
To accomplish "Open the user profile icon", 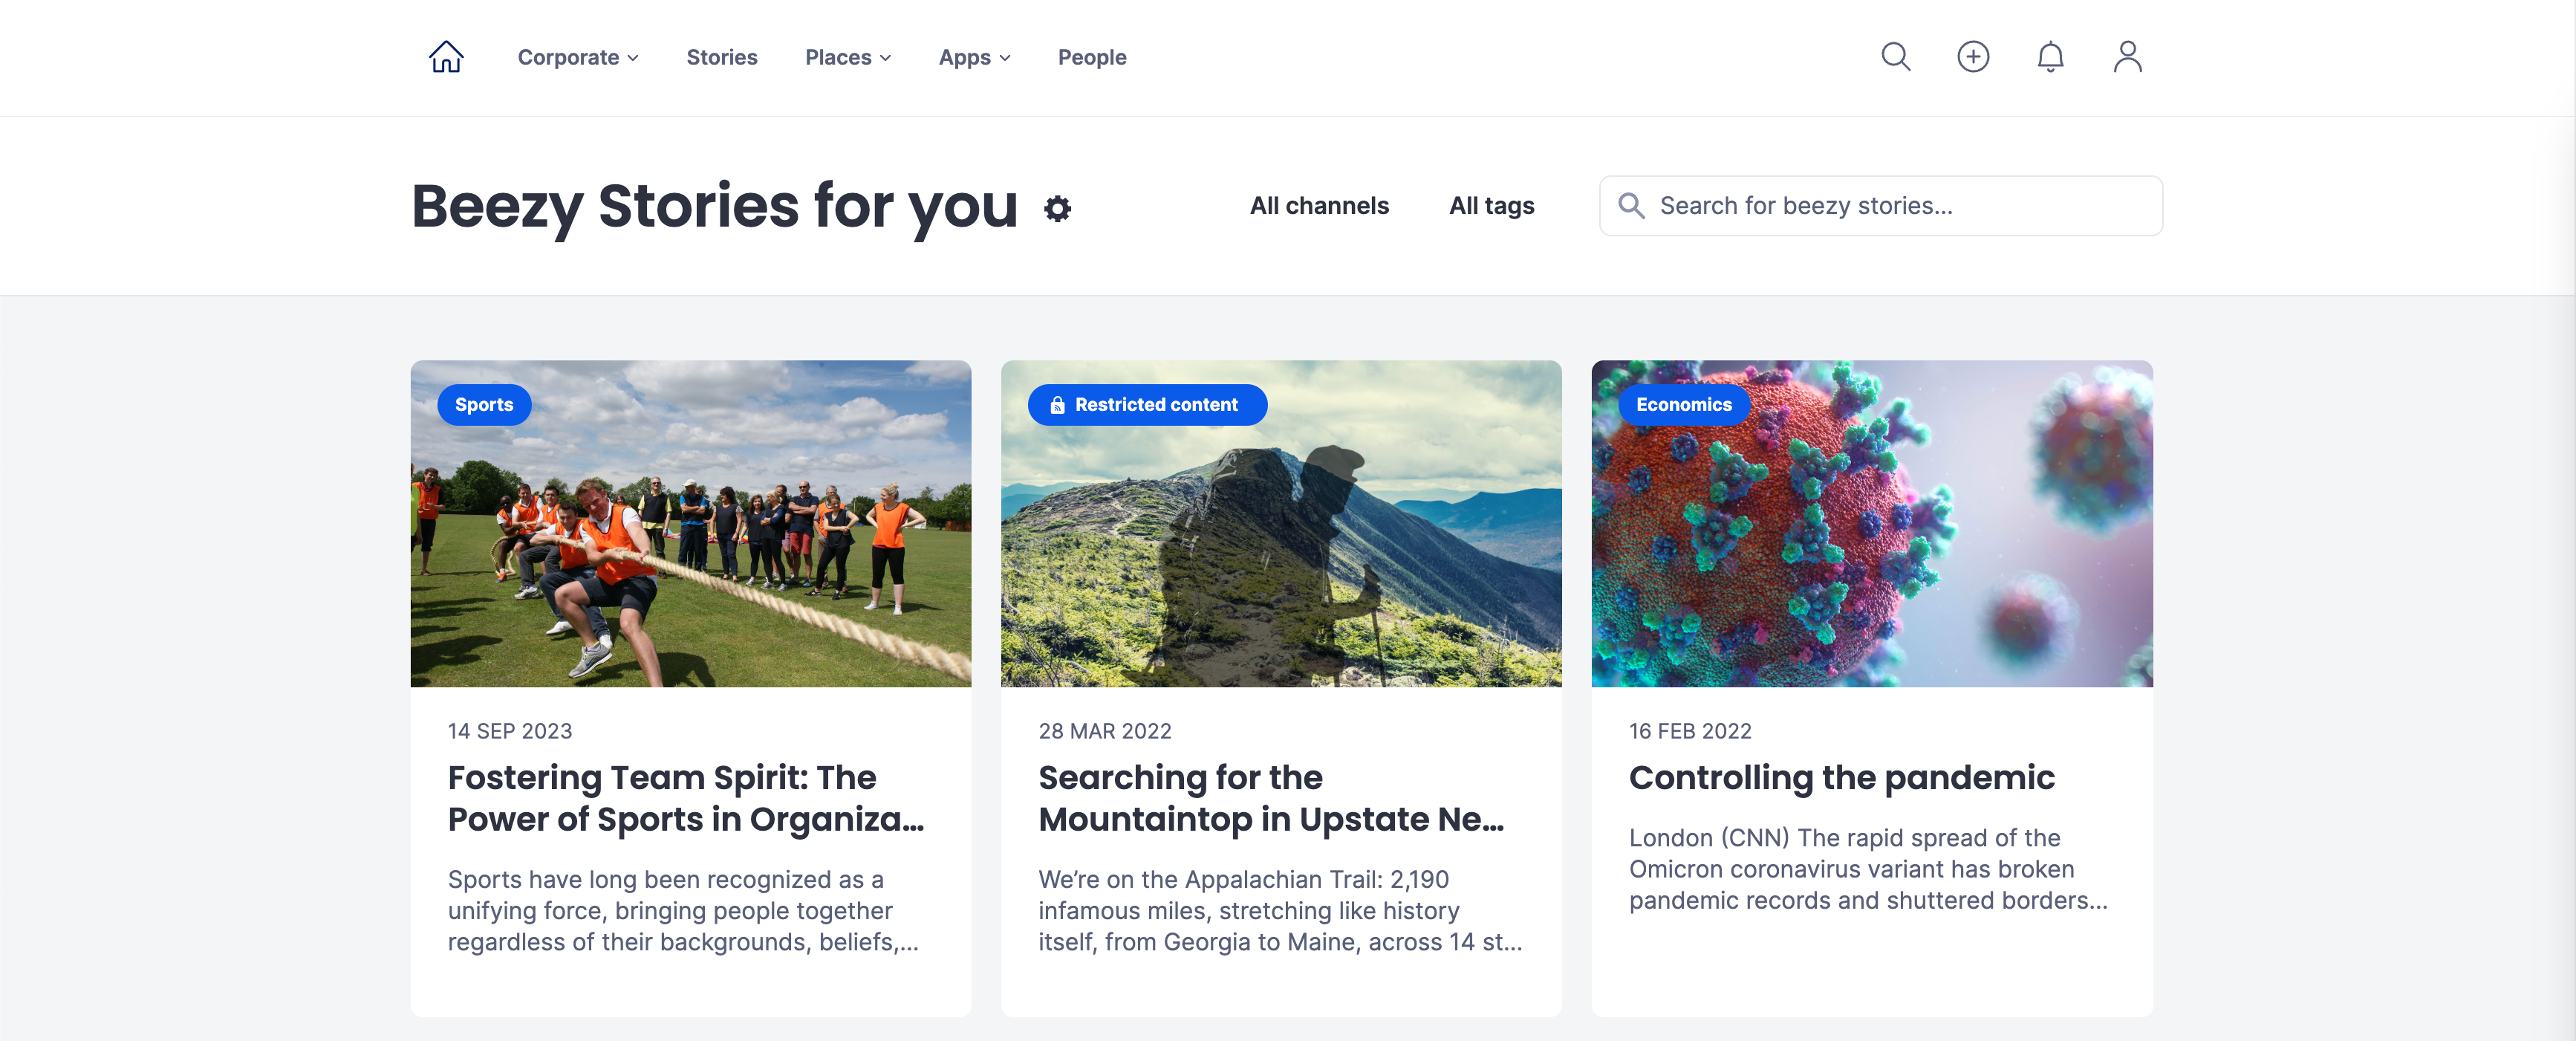I will click(x=2127, y=57).
